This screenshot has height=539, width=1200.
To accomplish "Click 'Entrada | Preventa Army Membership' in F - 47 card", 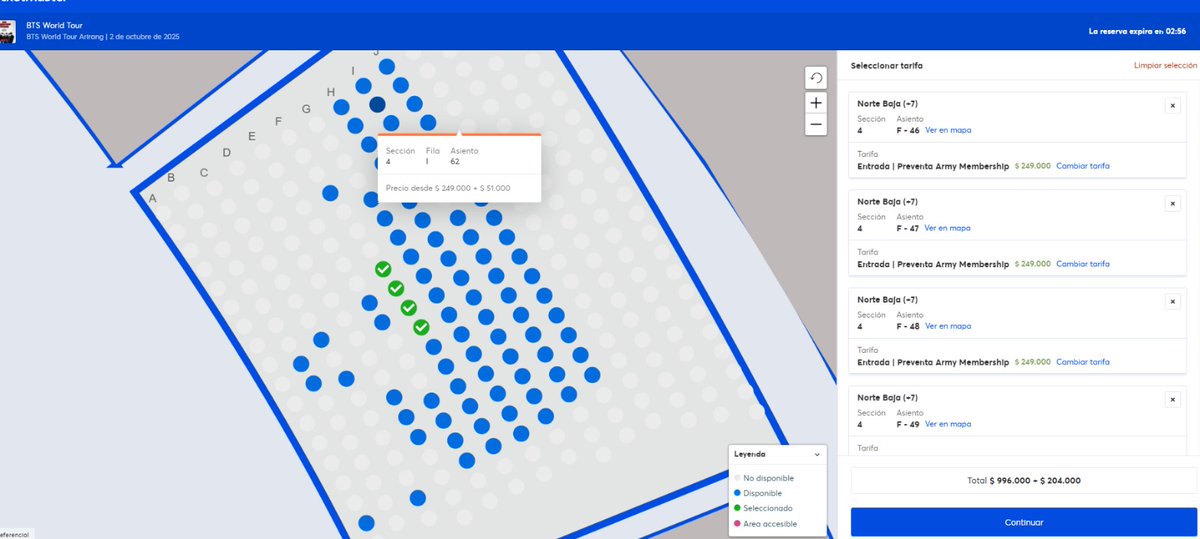I will [933, 264].
